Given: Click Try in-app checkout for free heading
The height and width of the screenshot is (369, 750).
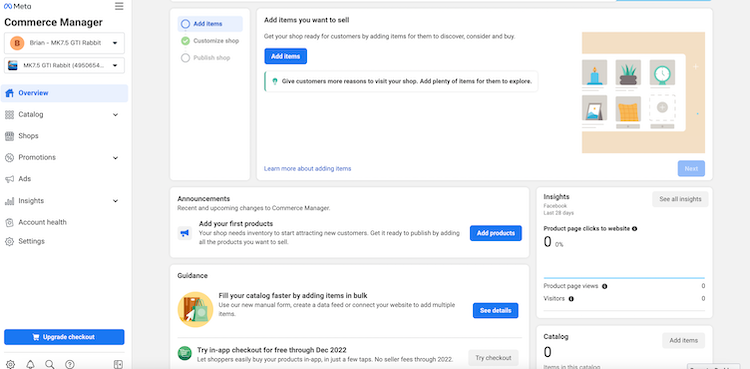Looking at the screenshot, I should coord(272,350).
